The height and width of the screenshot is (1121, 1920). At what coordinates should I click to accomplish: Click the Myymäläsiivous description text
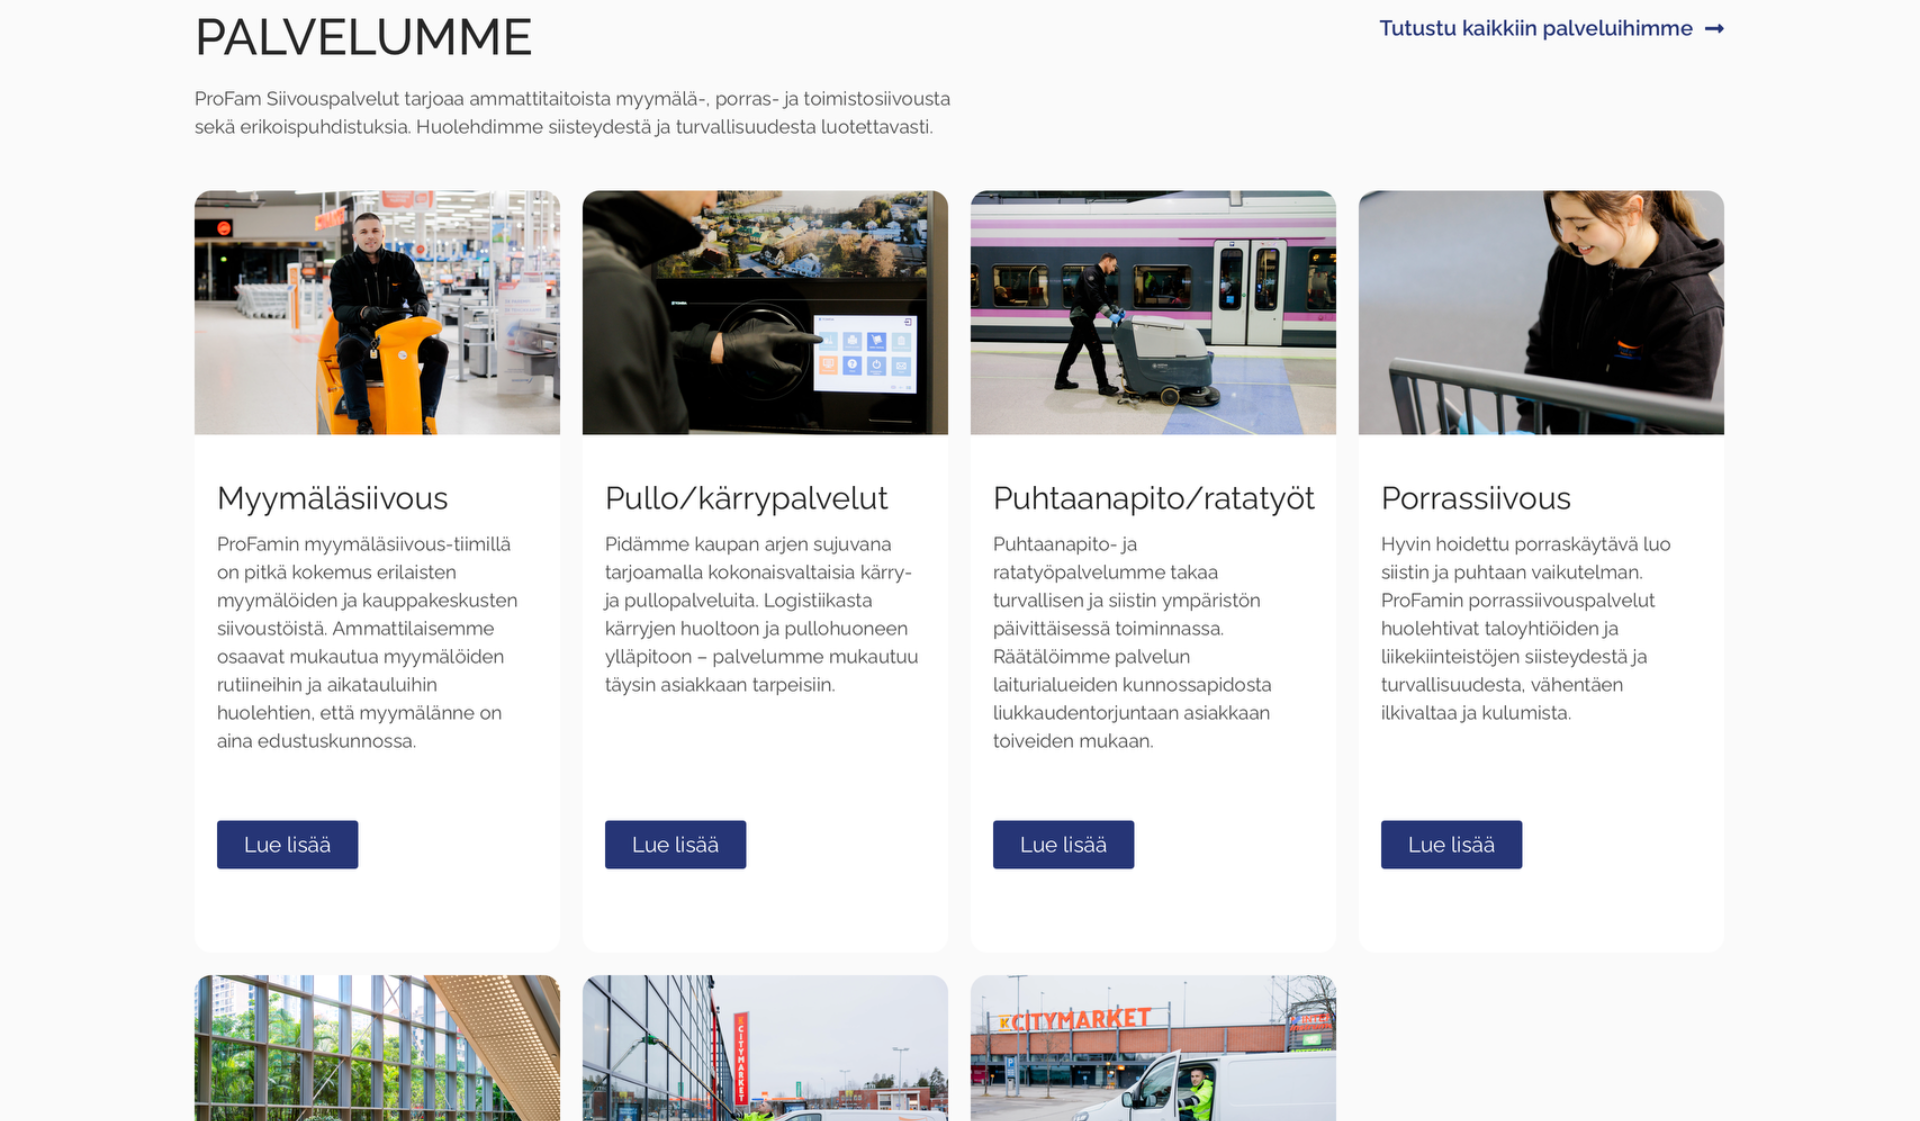pyautogui.click(x=367, y=642)
